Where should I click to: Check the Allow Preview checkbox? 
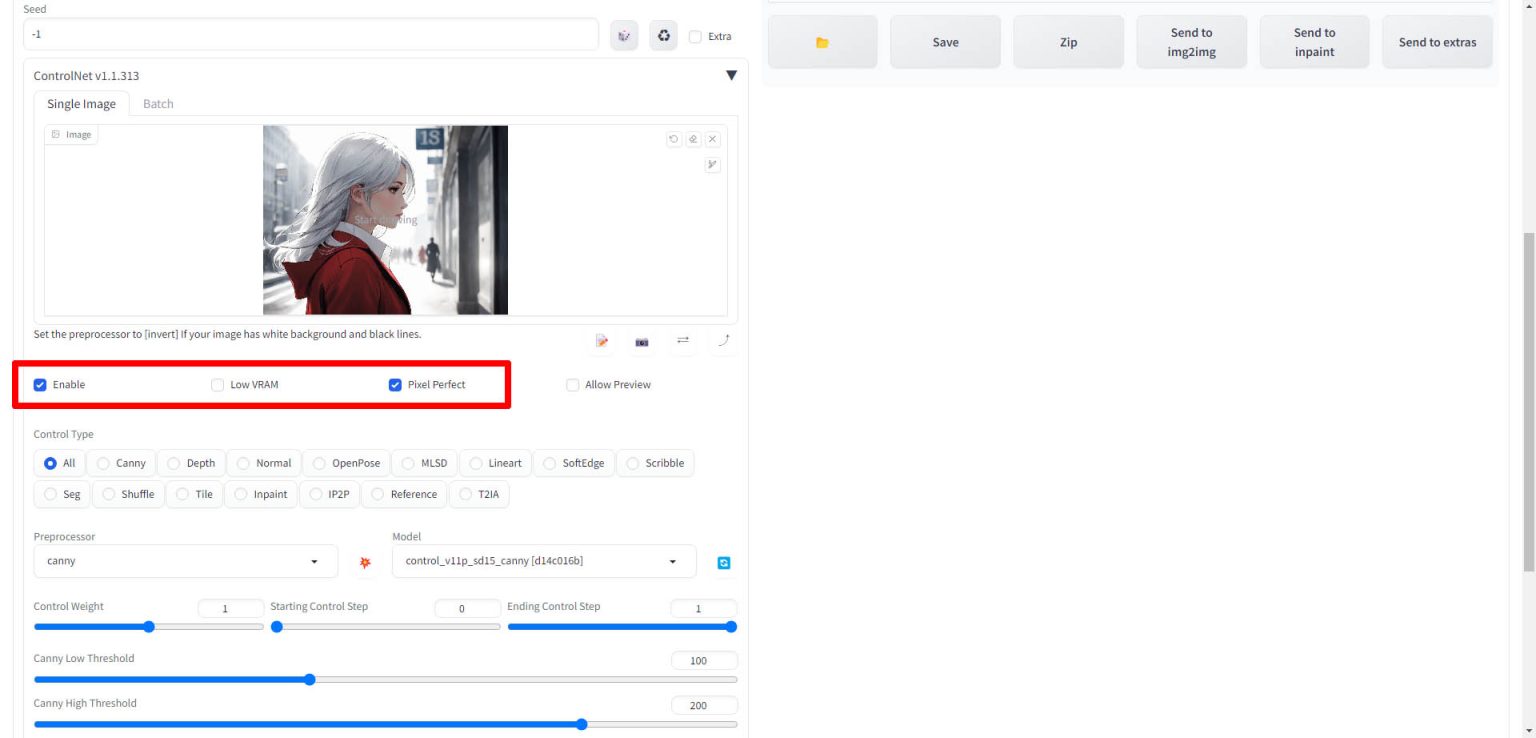(573, 385)
